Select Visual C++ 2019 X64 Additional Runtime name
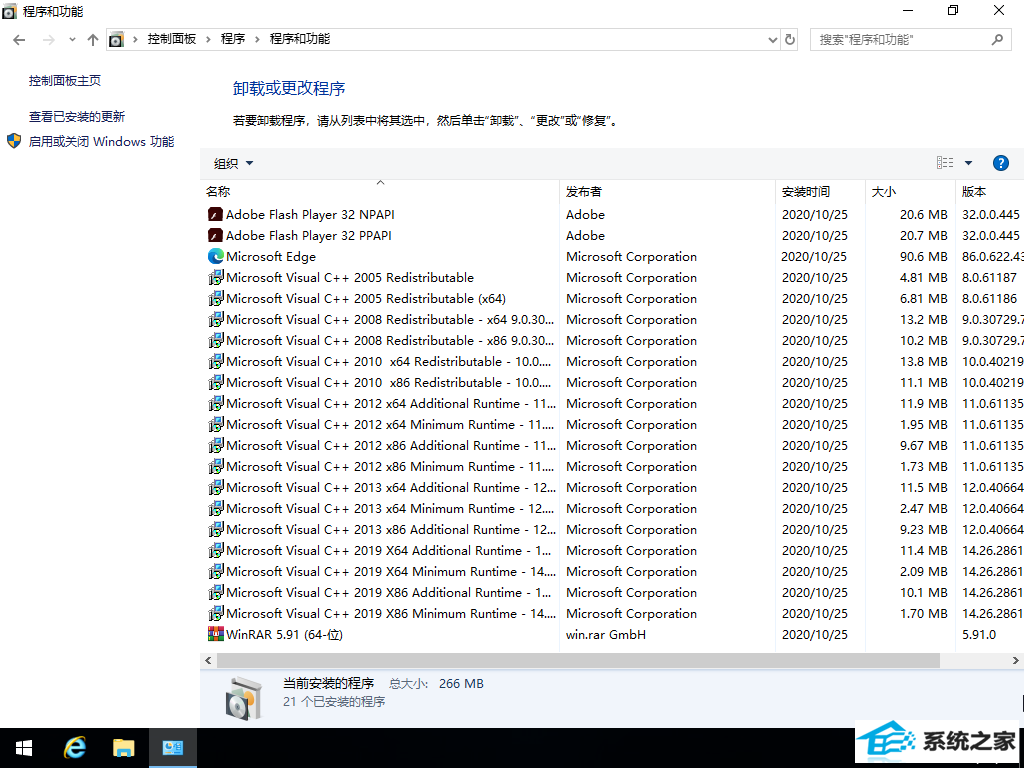The height and width of the screenshot is (768, 1024). click(389, 551)
